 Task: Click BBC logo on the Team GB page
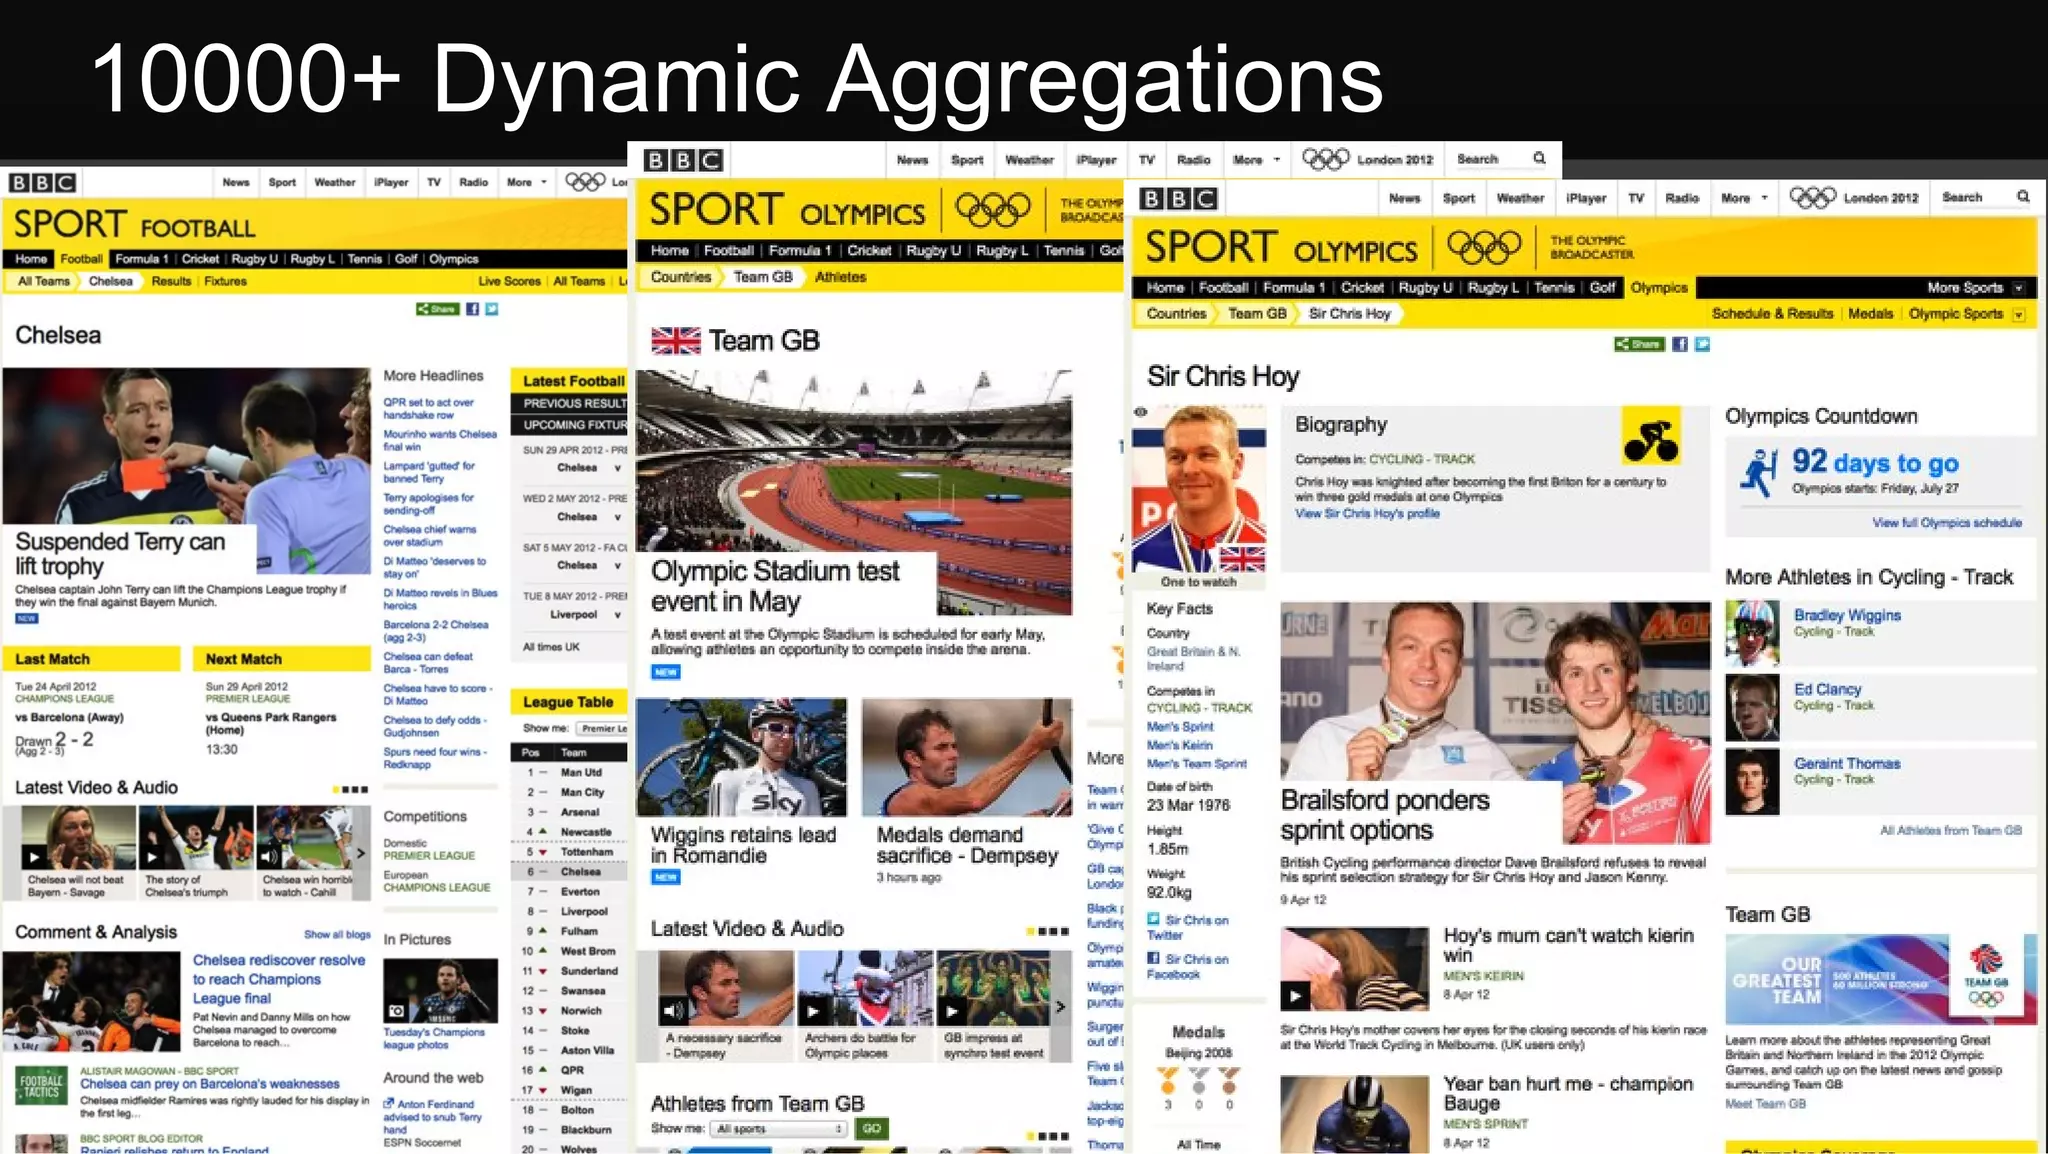point(683,161)
